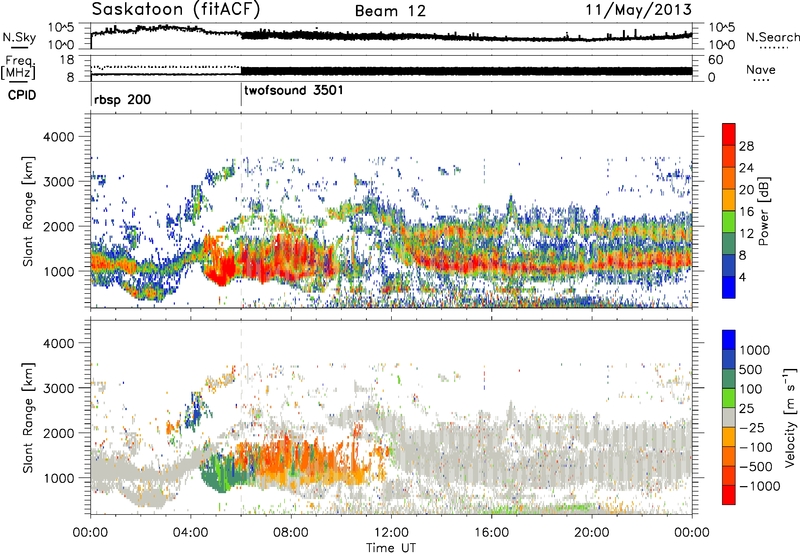Click the 'Power [dB]' colorbar label
The height and width of the screenshot is (554, 800).
click(x=763, y=211)
